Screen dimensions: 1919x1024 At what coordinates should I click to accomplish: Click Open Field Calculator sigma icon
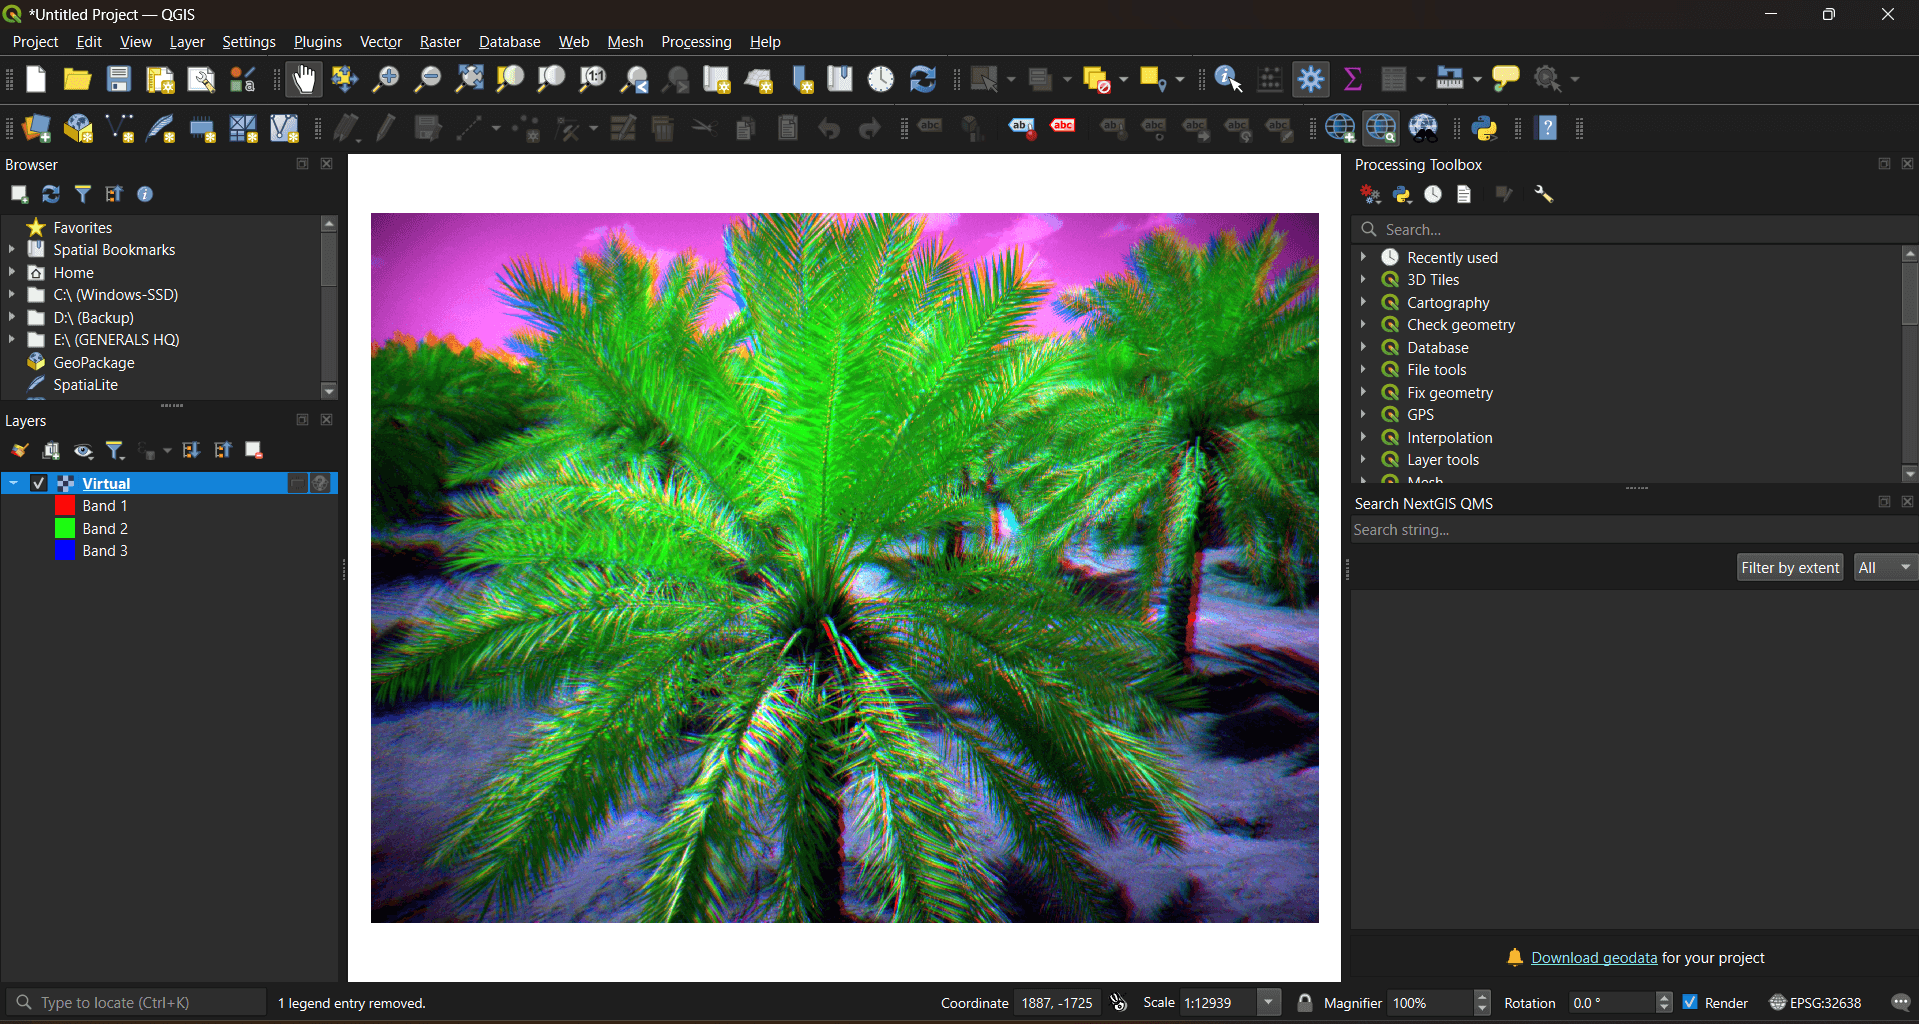pyautogui.click(x=1353, y=79)
